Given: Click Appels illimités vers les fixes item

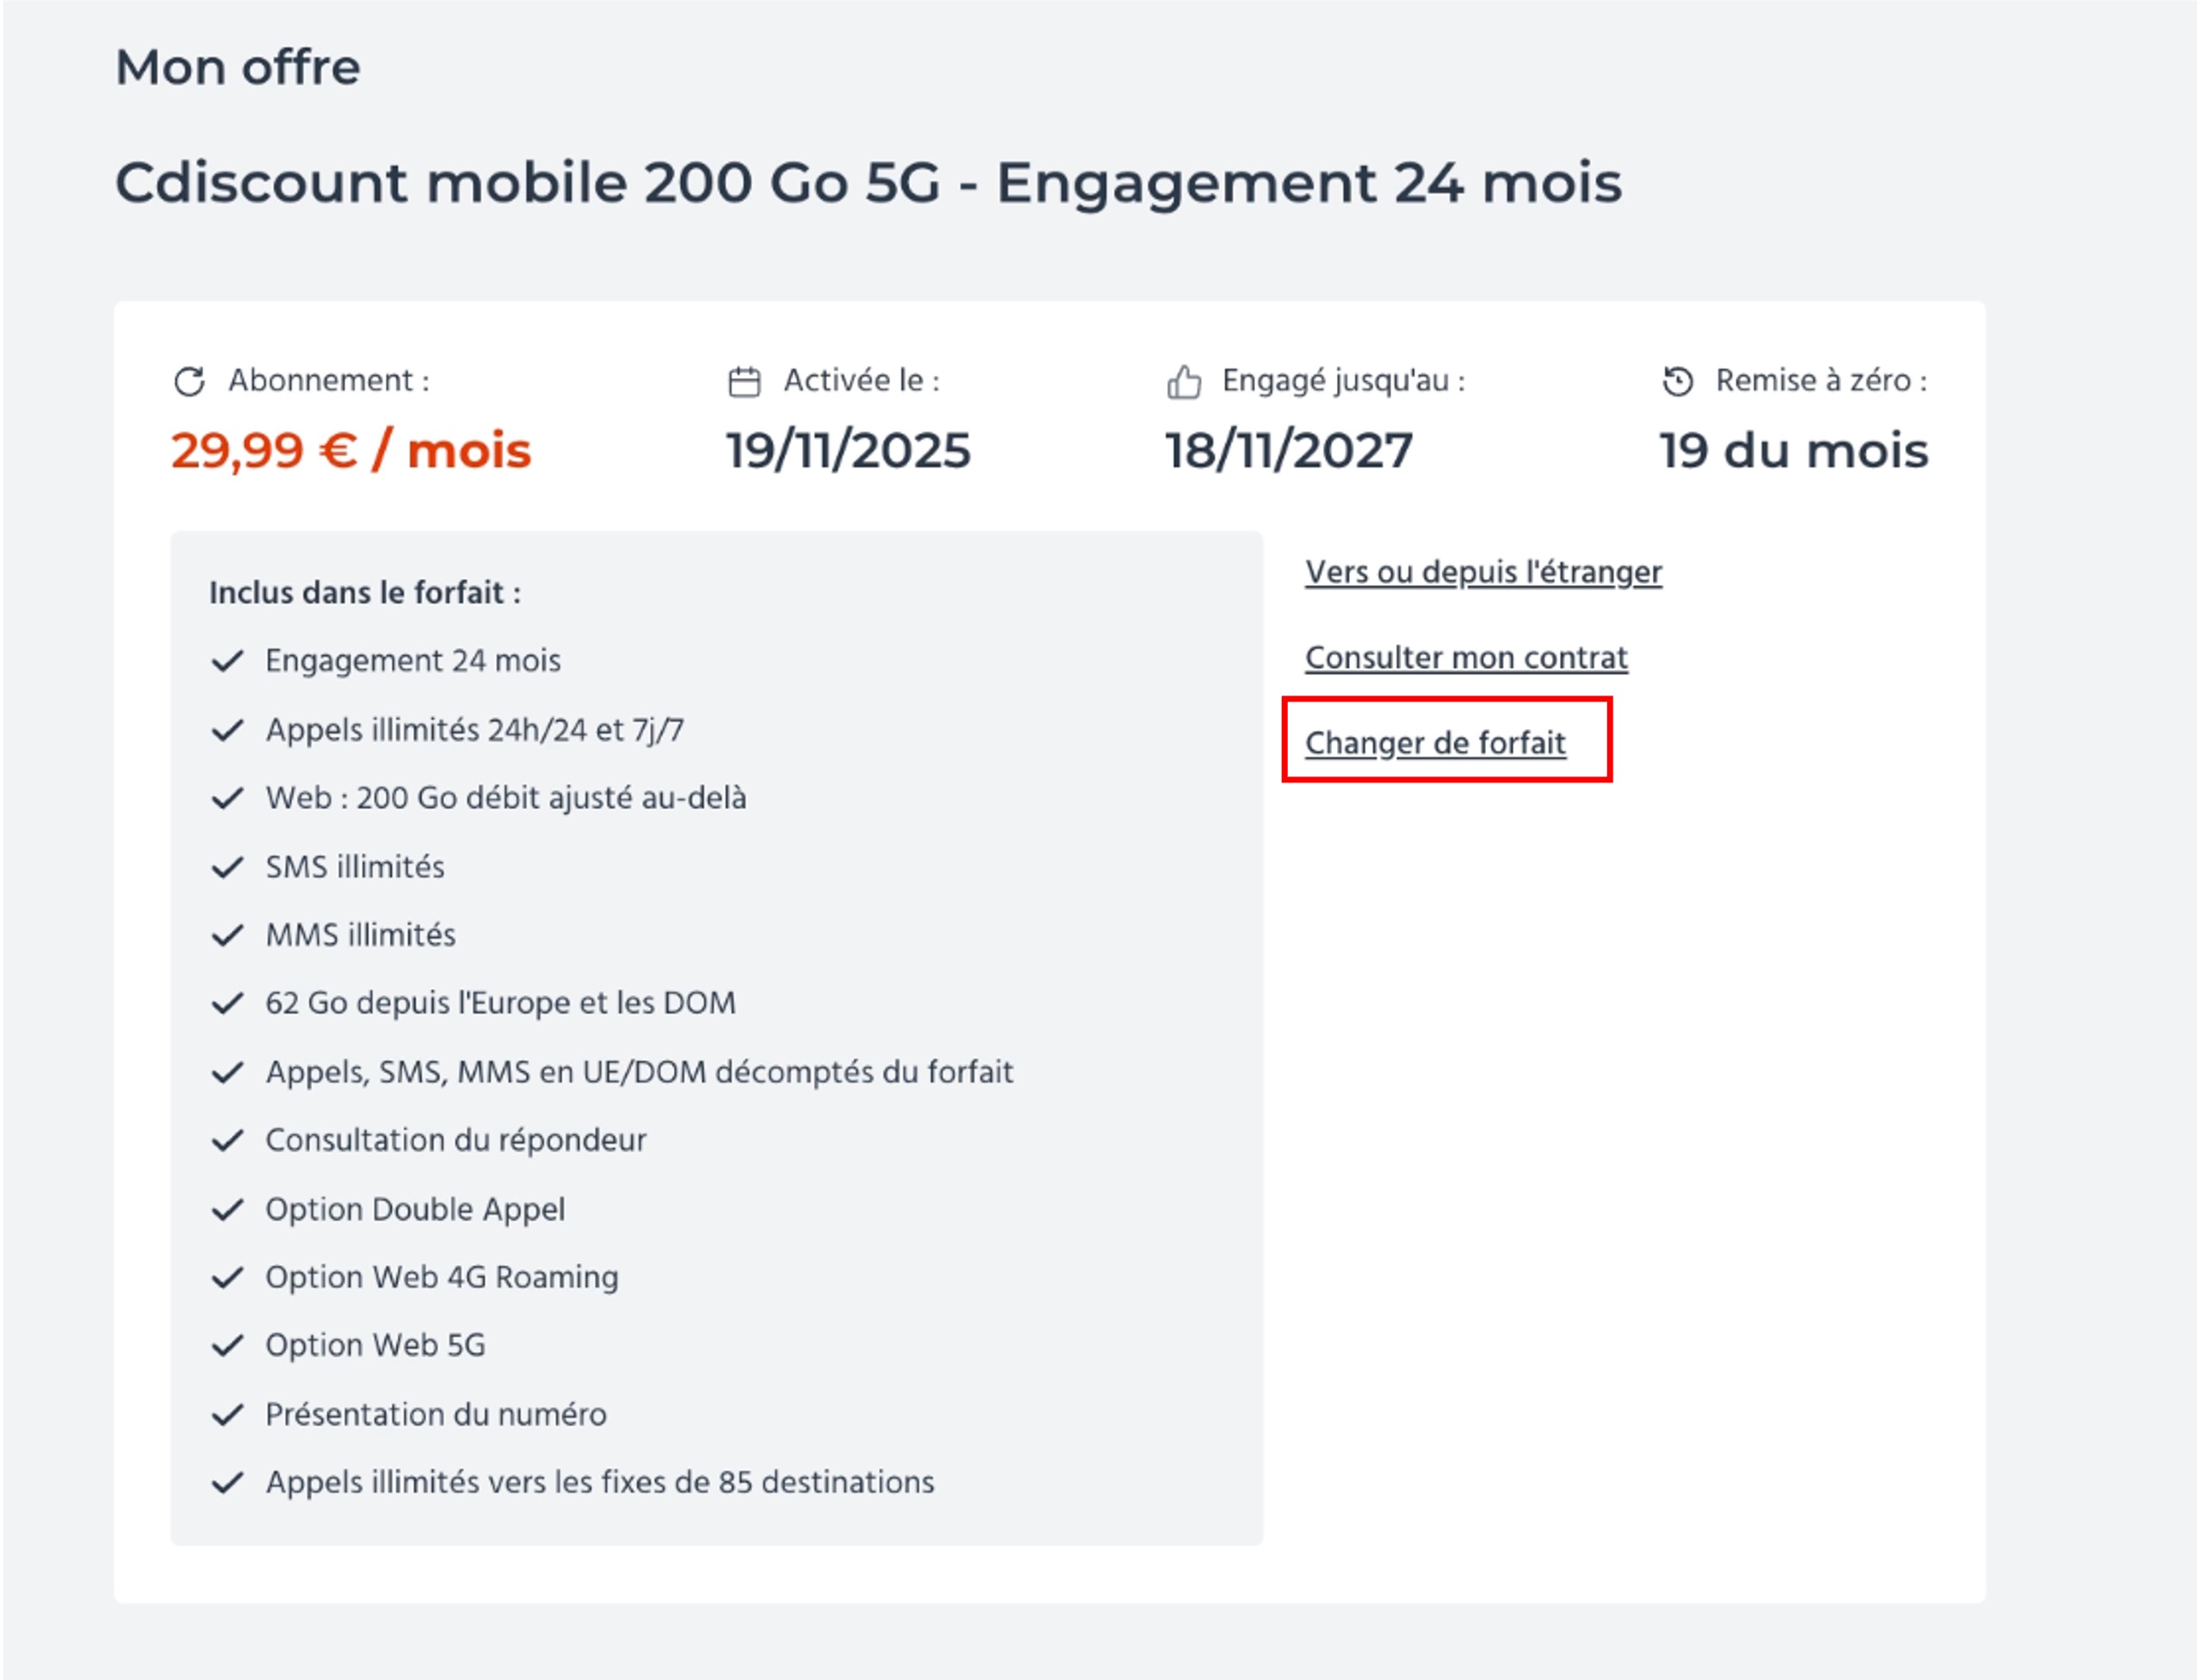Looking at the screenshot, I should (600, 1482).
